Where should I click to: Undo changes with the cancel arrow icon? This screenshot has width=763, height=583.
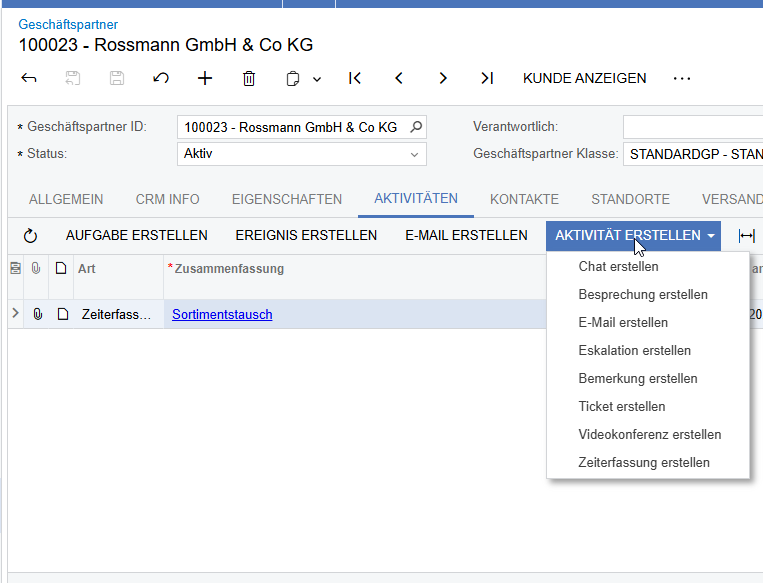click(x=161, y=78)
